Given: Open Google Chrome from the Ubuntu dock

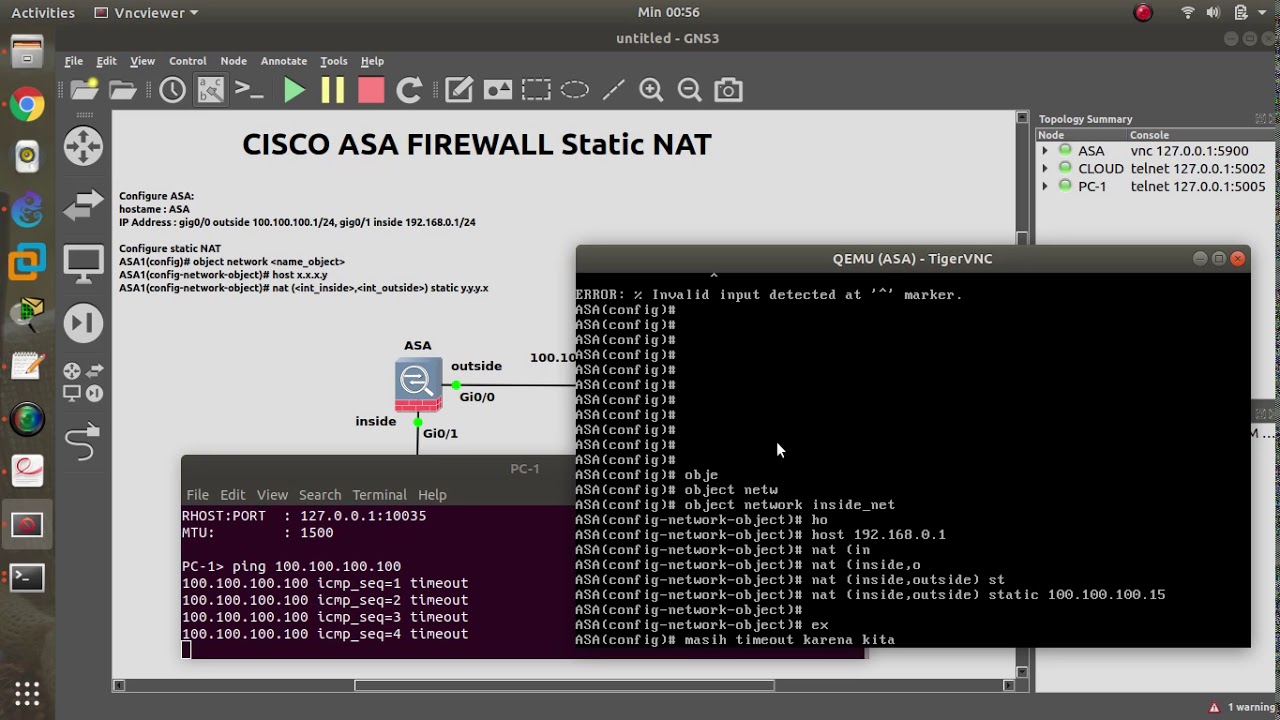Looking at the screenshot, I should tap(27, 104).
